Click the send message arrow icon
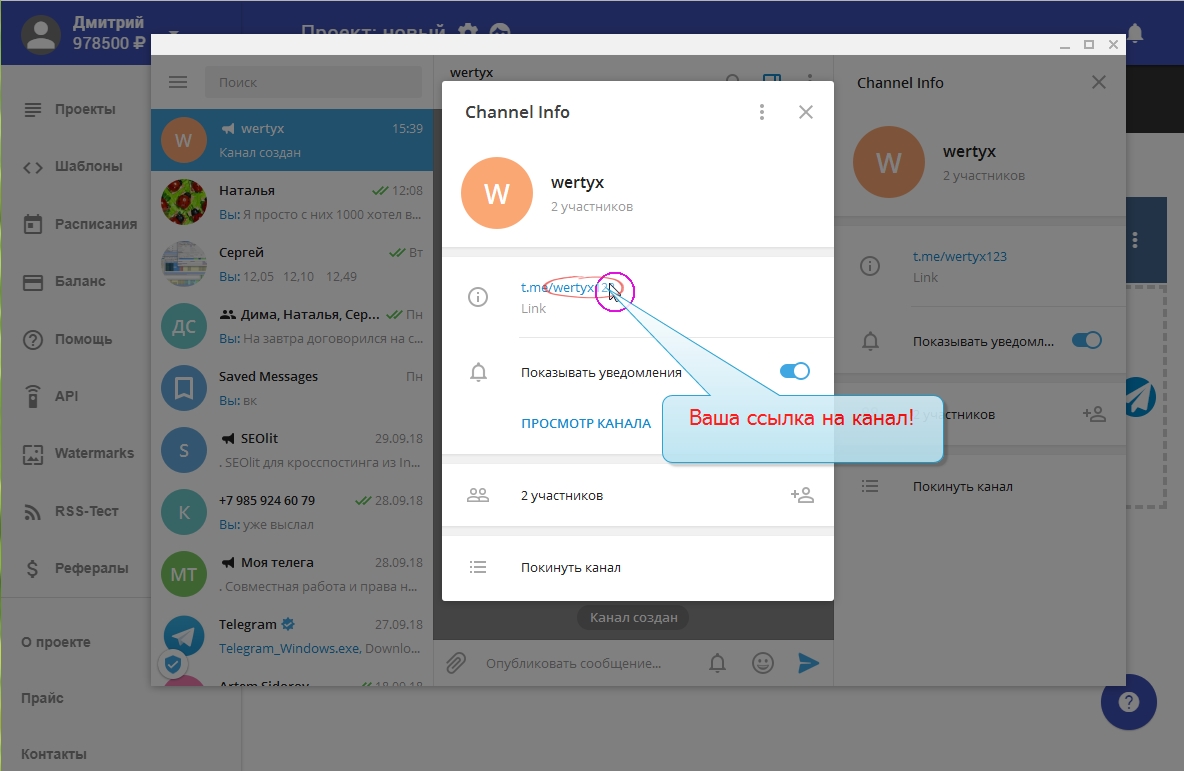1184x771 pixels. 808,663
